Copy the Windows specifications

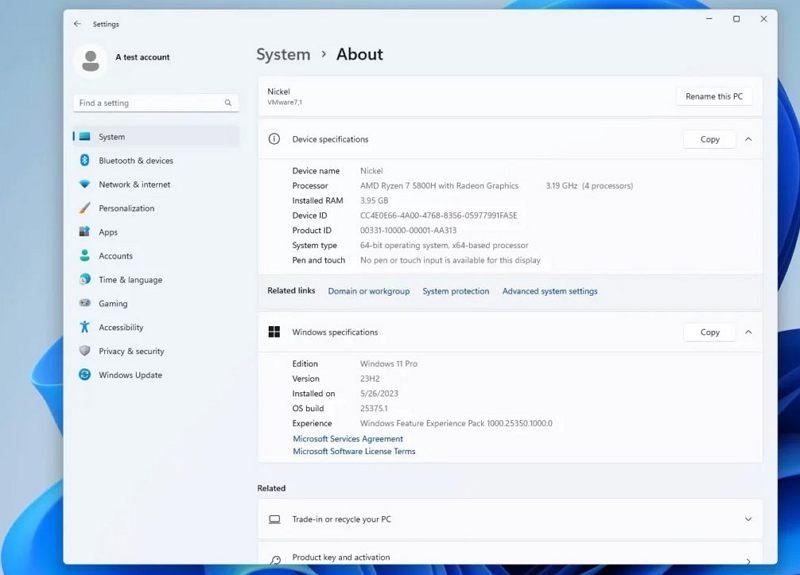[x=710, y=332]
